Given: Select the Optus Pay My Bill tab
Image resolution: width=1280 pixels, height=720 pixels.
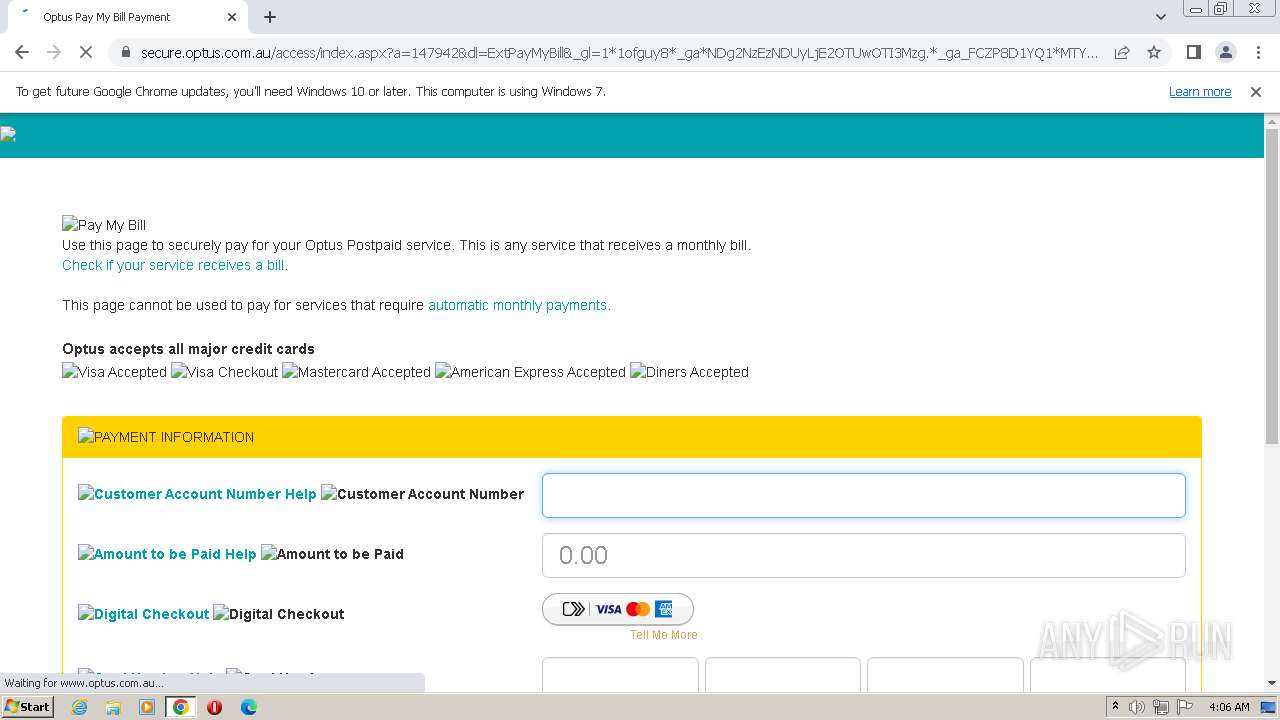Looking at the screenshot, I should point(127,17).
